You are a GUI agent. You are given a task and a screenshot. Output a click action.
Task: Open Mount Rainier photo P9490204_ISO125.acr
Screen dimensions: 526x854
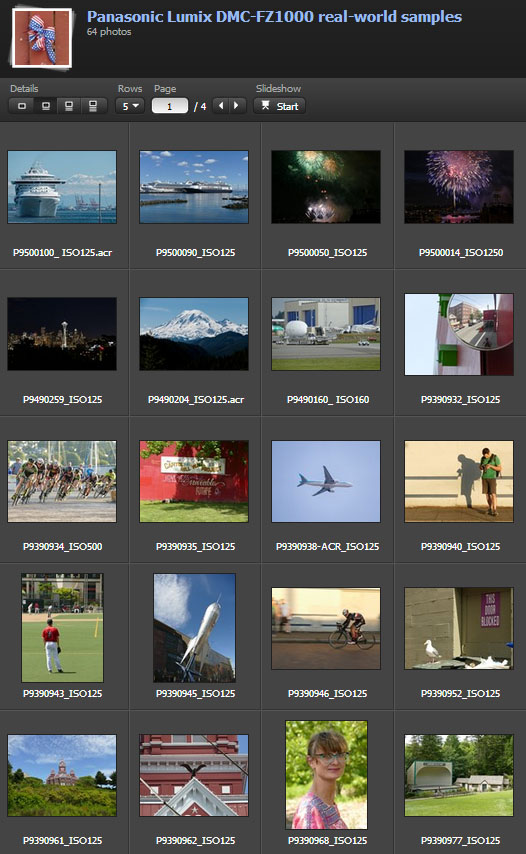[194, 334]
